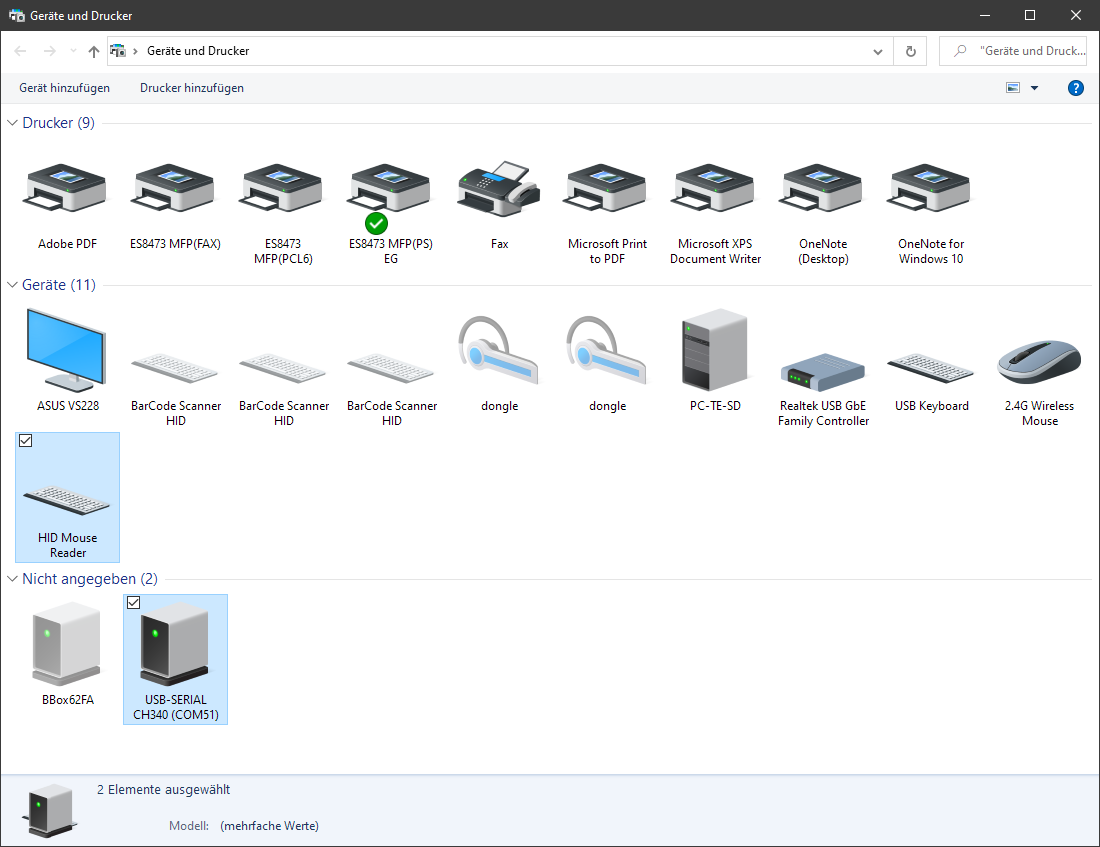Uncheck the HID Mouse Reader checkbox
The image size is (1100, 847).
[26, 441]
